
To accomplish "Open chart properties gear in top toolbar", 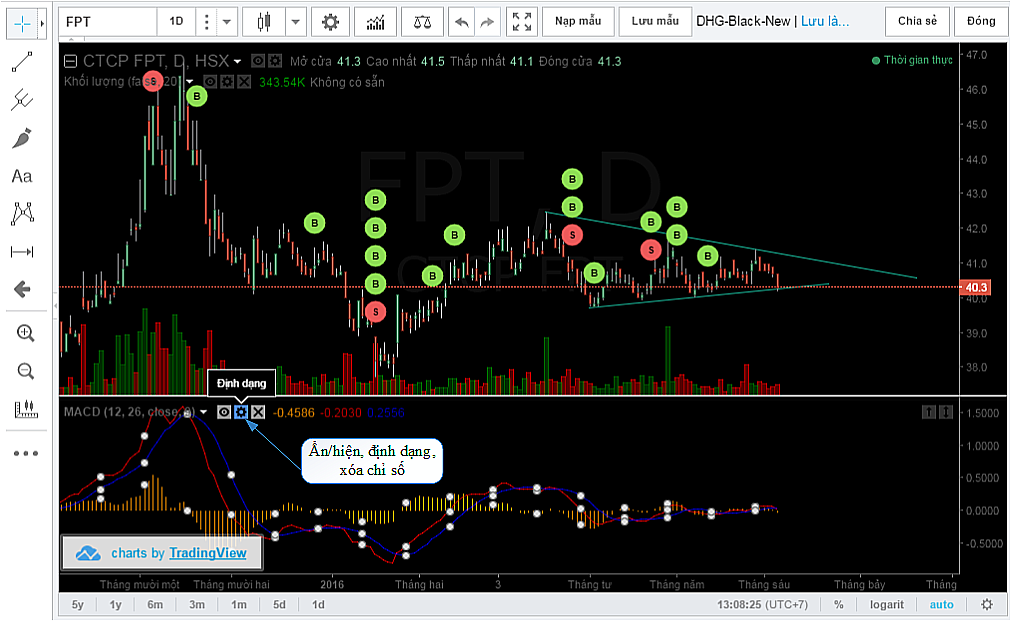I will tap(330, 23).
